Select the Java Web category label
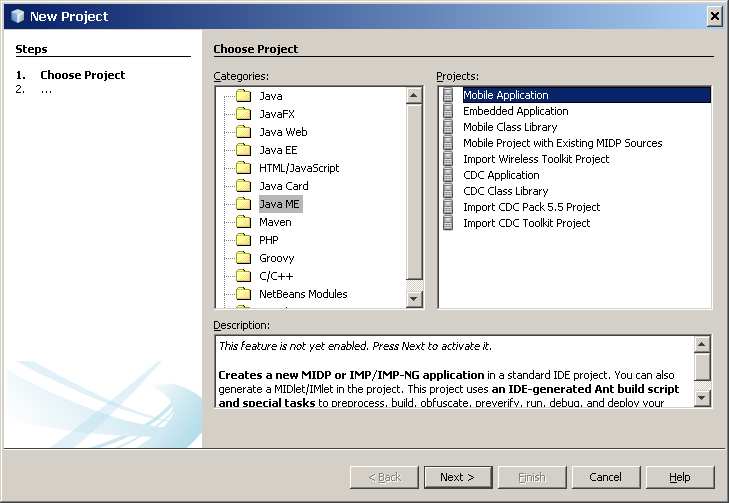 pos(283,132)
